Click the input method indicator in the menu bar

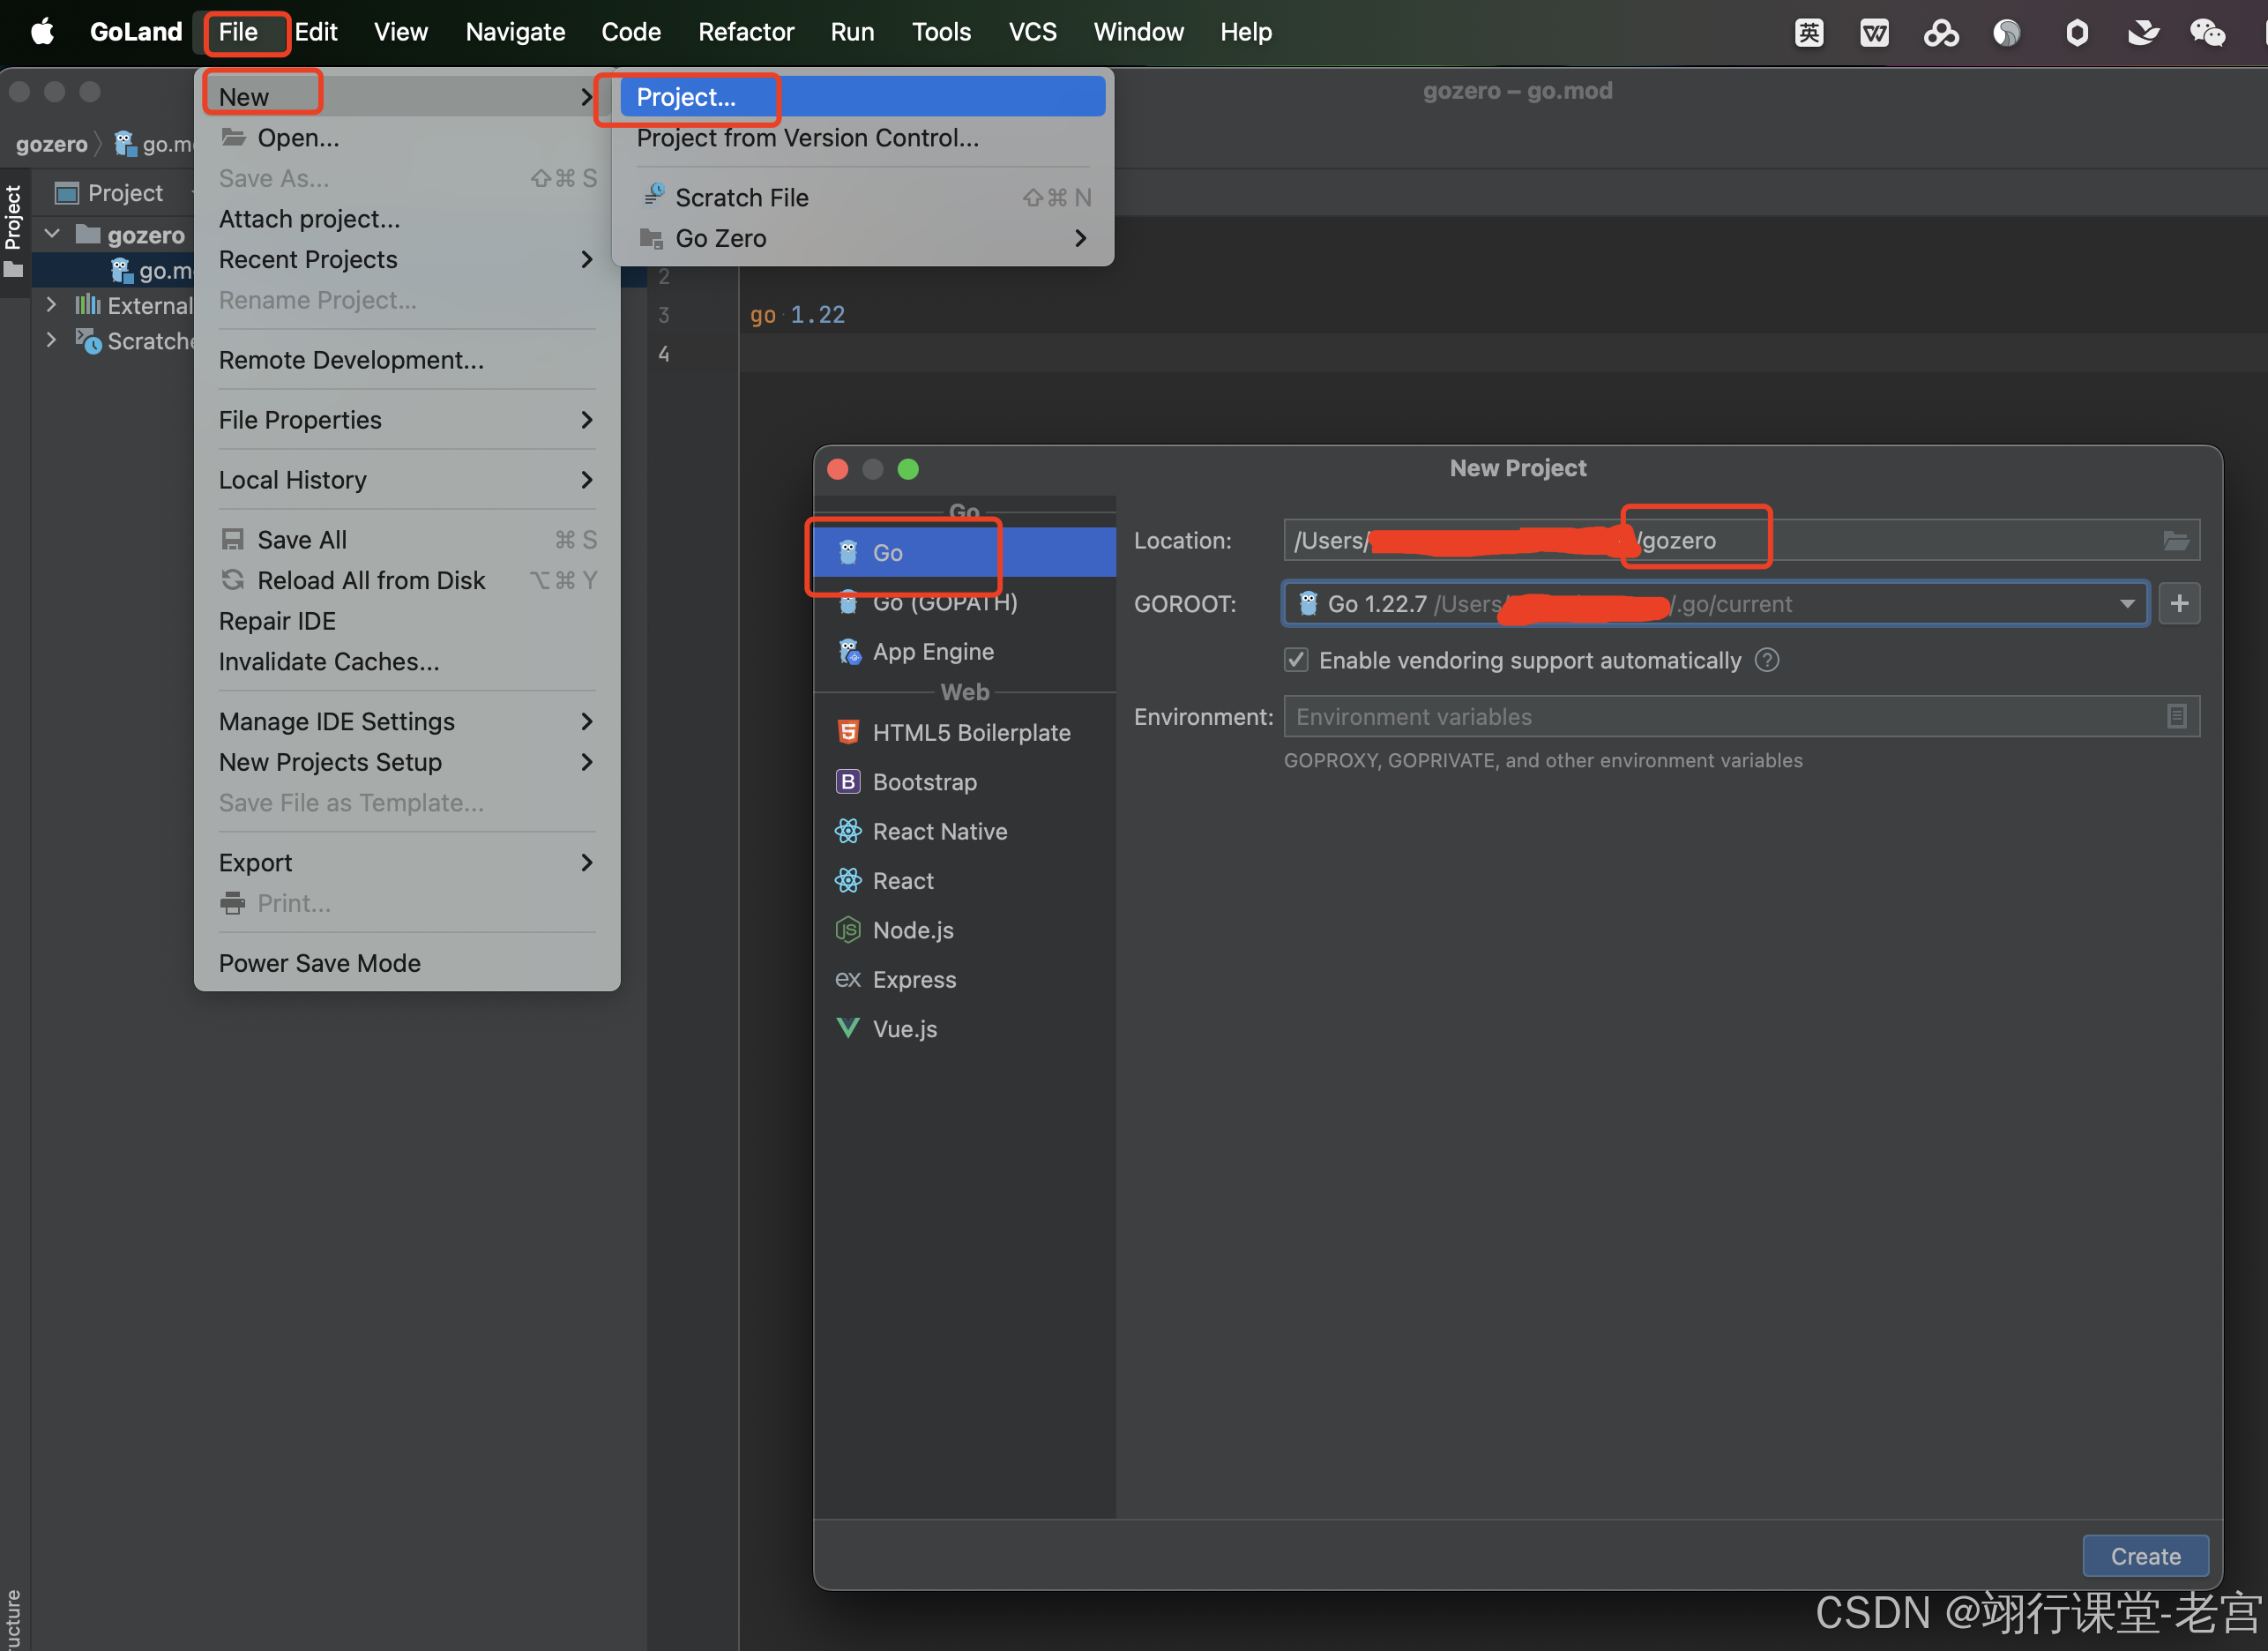pos(1809,33)
